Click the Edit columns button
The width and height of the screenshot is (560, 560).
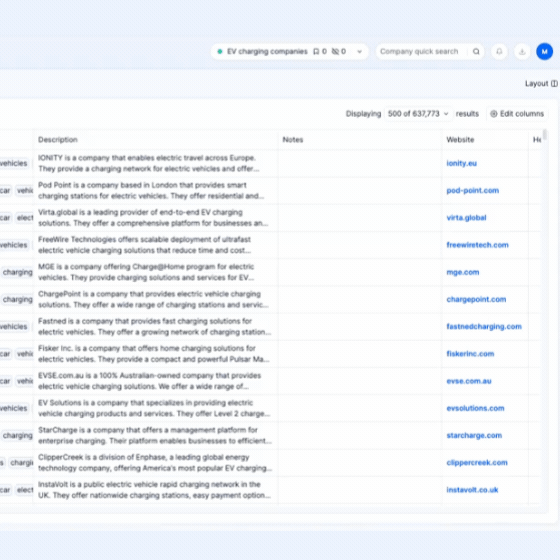coord(517,114)
